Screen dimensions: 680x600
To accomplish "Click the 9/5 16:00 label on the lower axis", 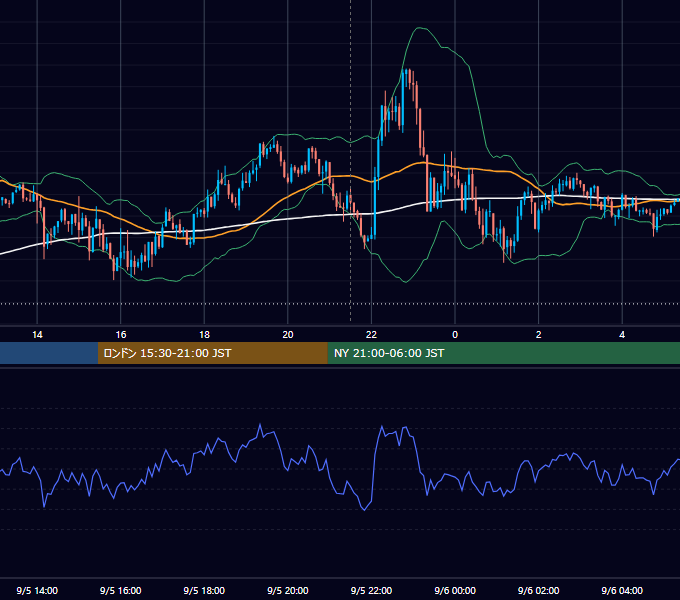I will pos(121,590).
